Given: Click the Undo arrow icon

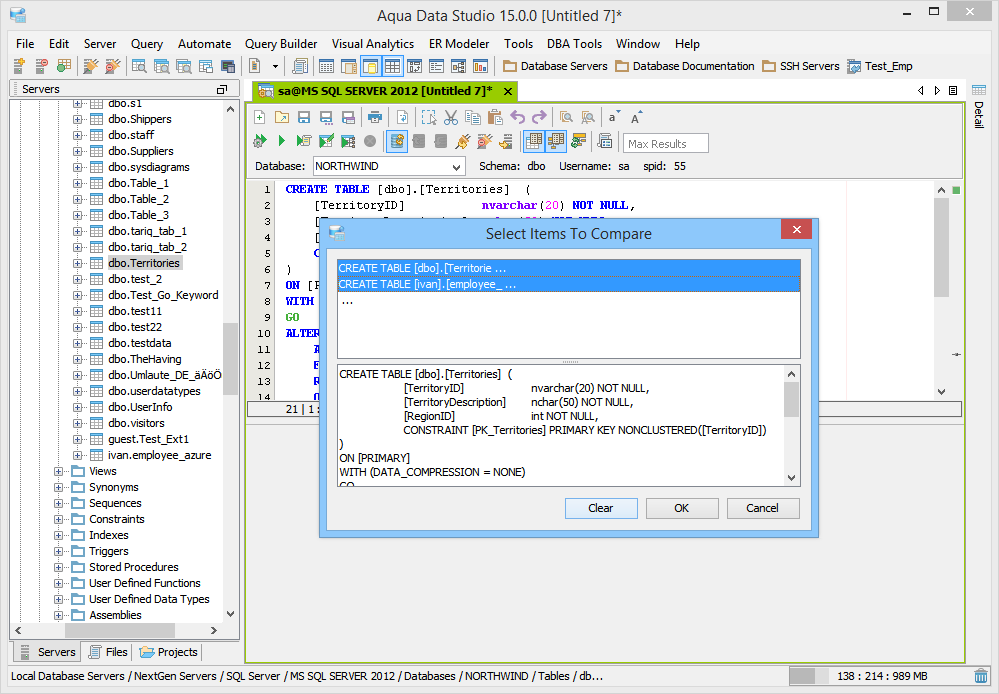Looking at the screenshot, I should click(x=517, y=117).
